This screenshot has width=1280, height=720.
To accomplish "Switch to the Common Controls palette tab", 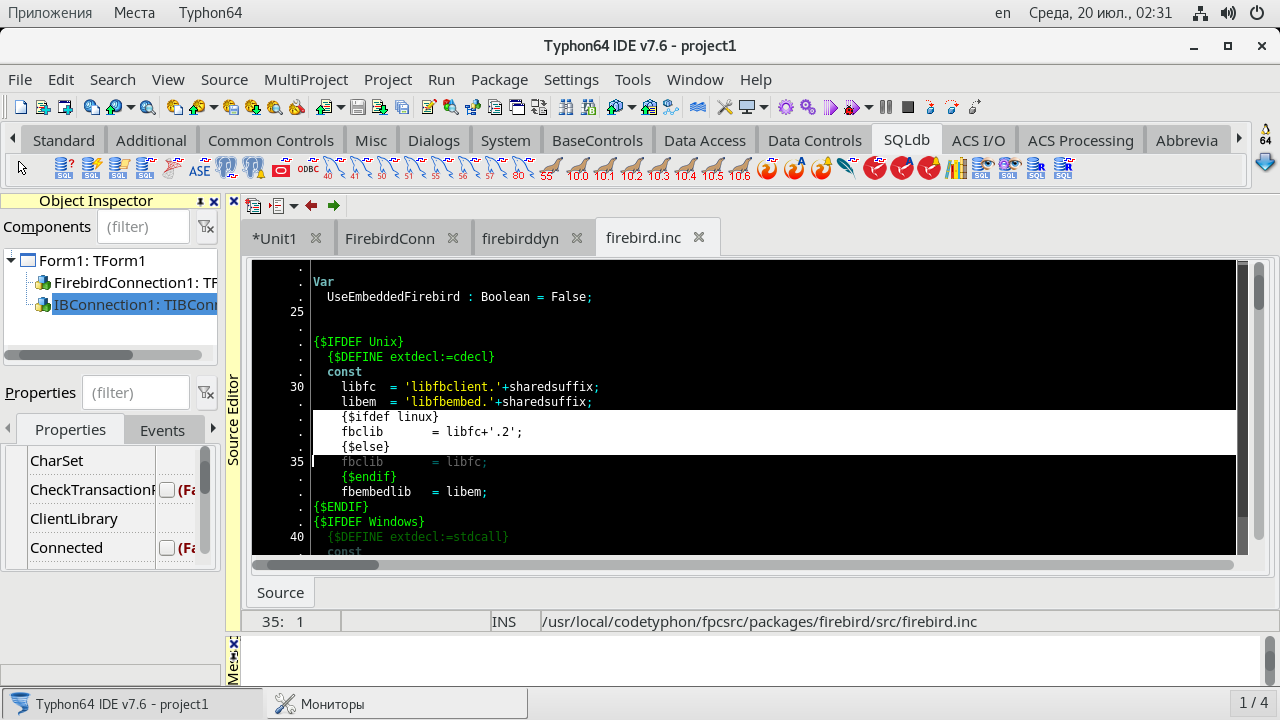I will 271,140.
